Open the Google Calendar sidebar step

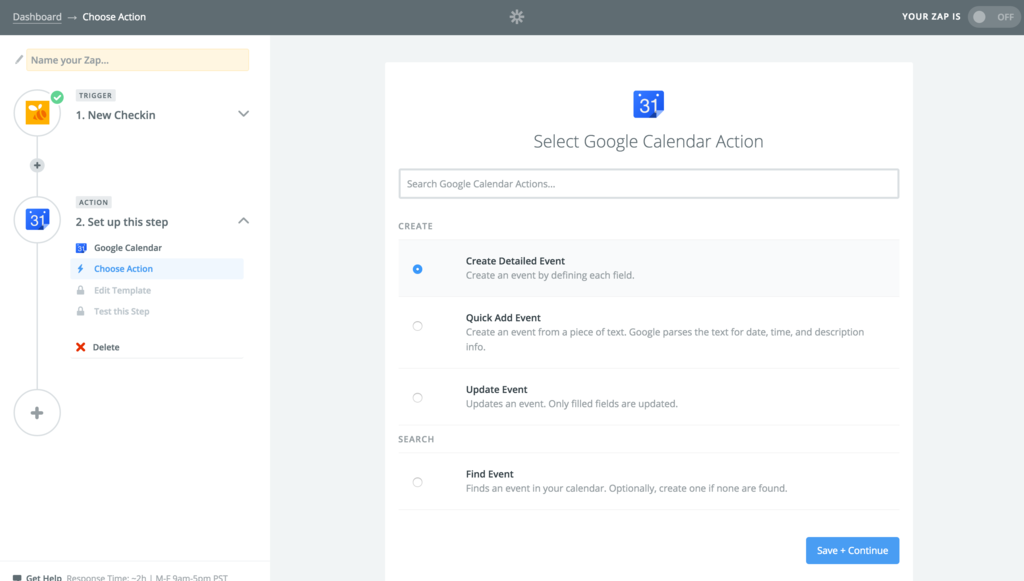pos(127,247)
